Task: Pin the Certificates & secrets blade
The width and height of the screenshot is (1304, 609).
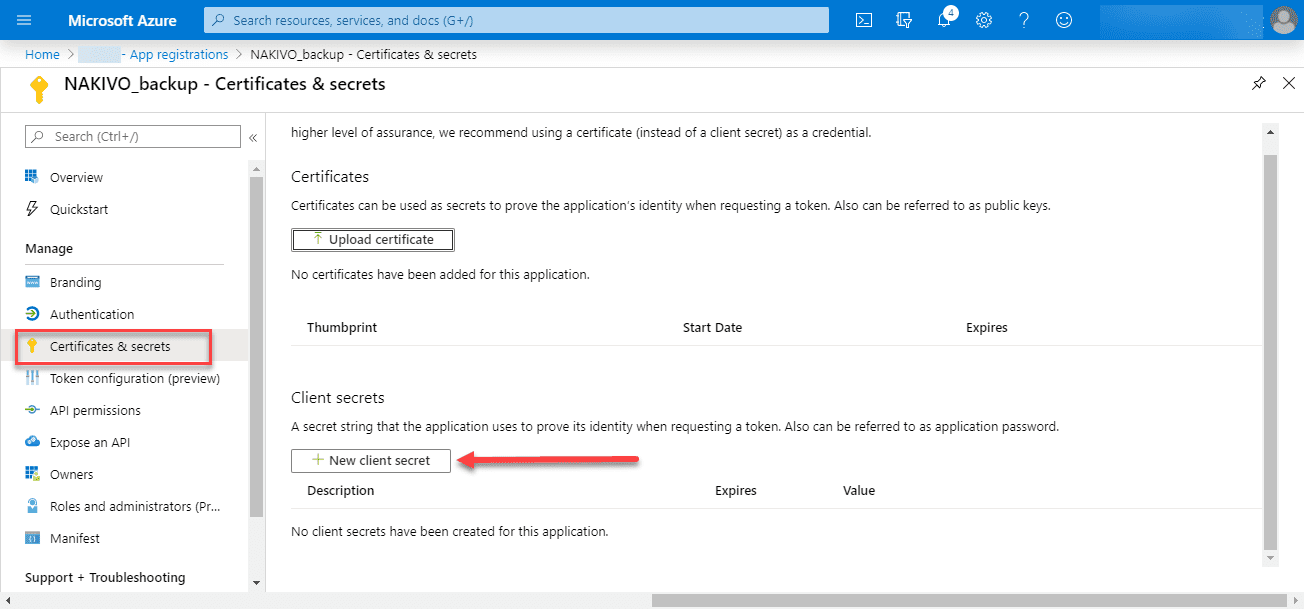Action: pos(1259,84)
